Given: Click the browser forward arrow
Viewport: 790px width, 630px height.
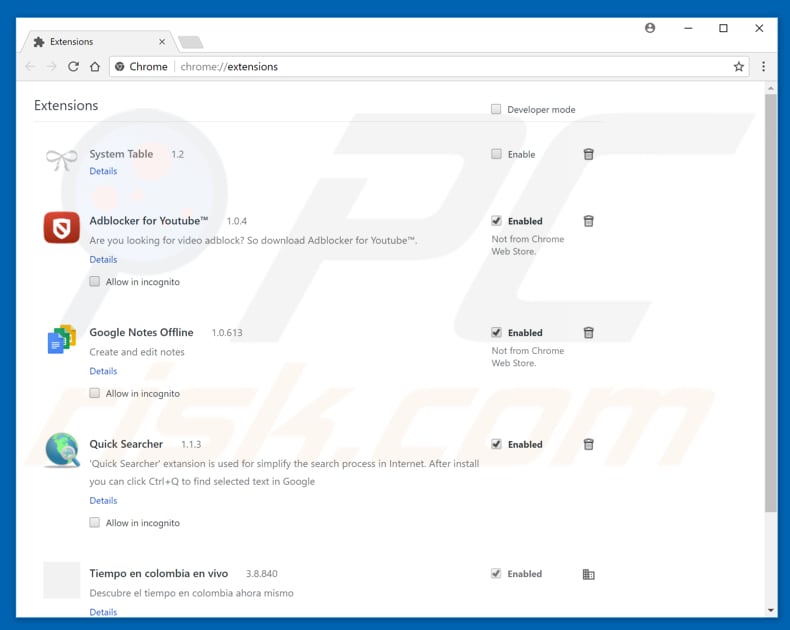Looking at the screenshot, I should (x=51, y=67).
